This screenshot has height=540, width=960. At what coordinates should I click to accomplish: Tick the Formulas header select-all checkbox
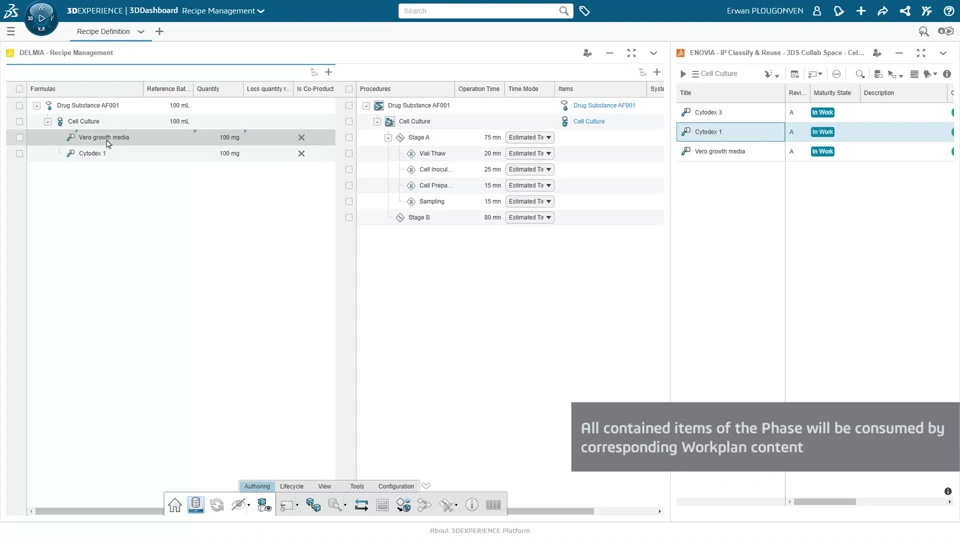tap(20, 89)
